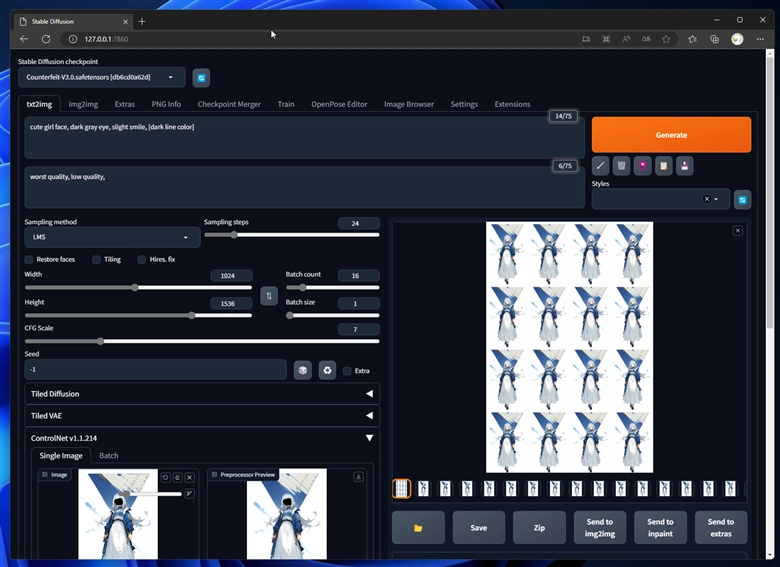The image size is (780, 567).
Task: Check the Extra seed option
Action: [x=347, y=371]
